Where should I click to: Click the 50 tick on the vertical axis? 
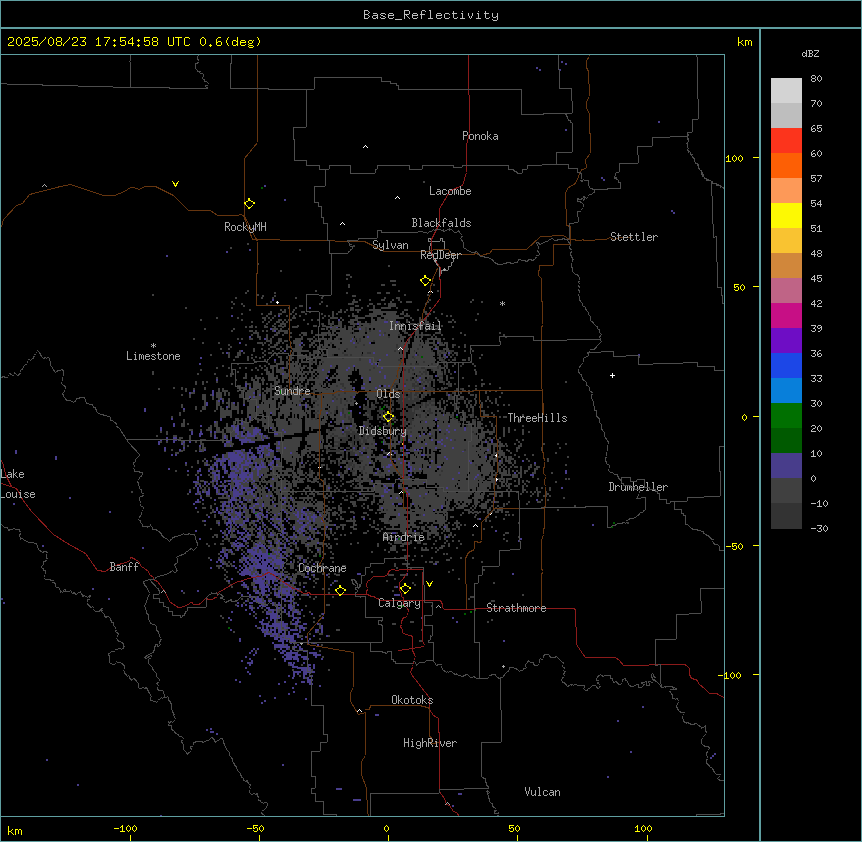[739, 287]
